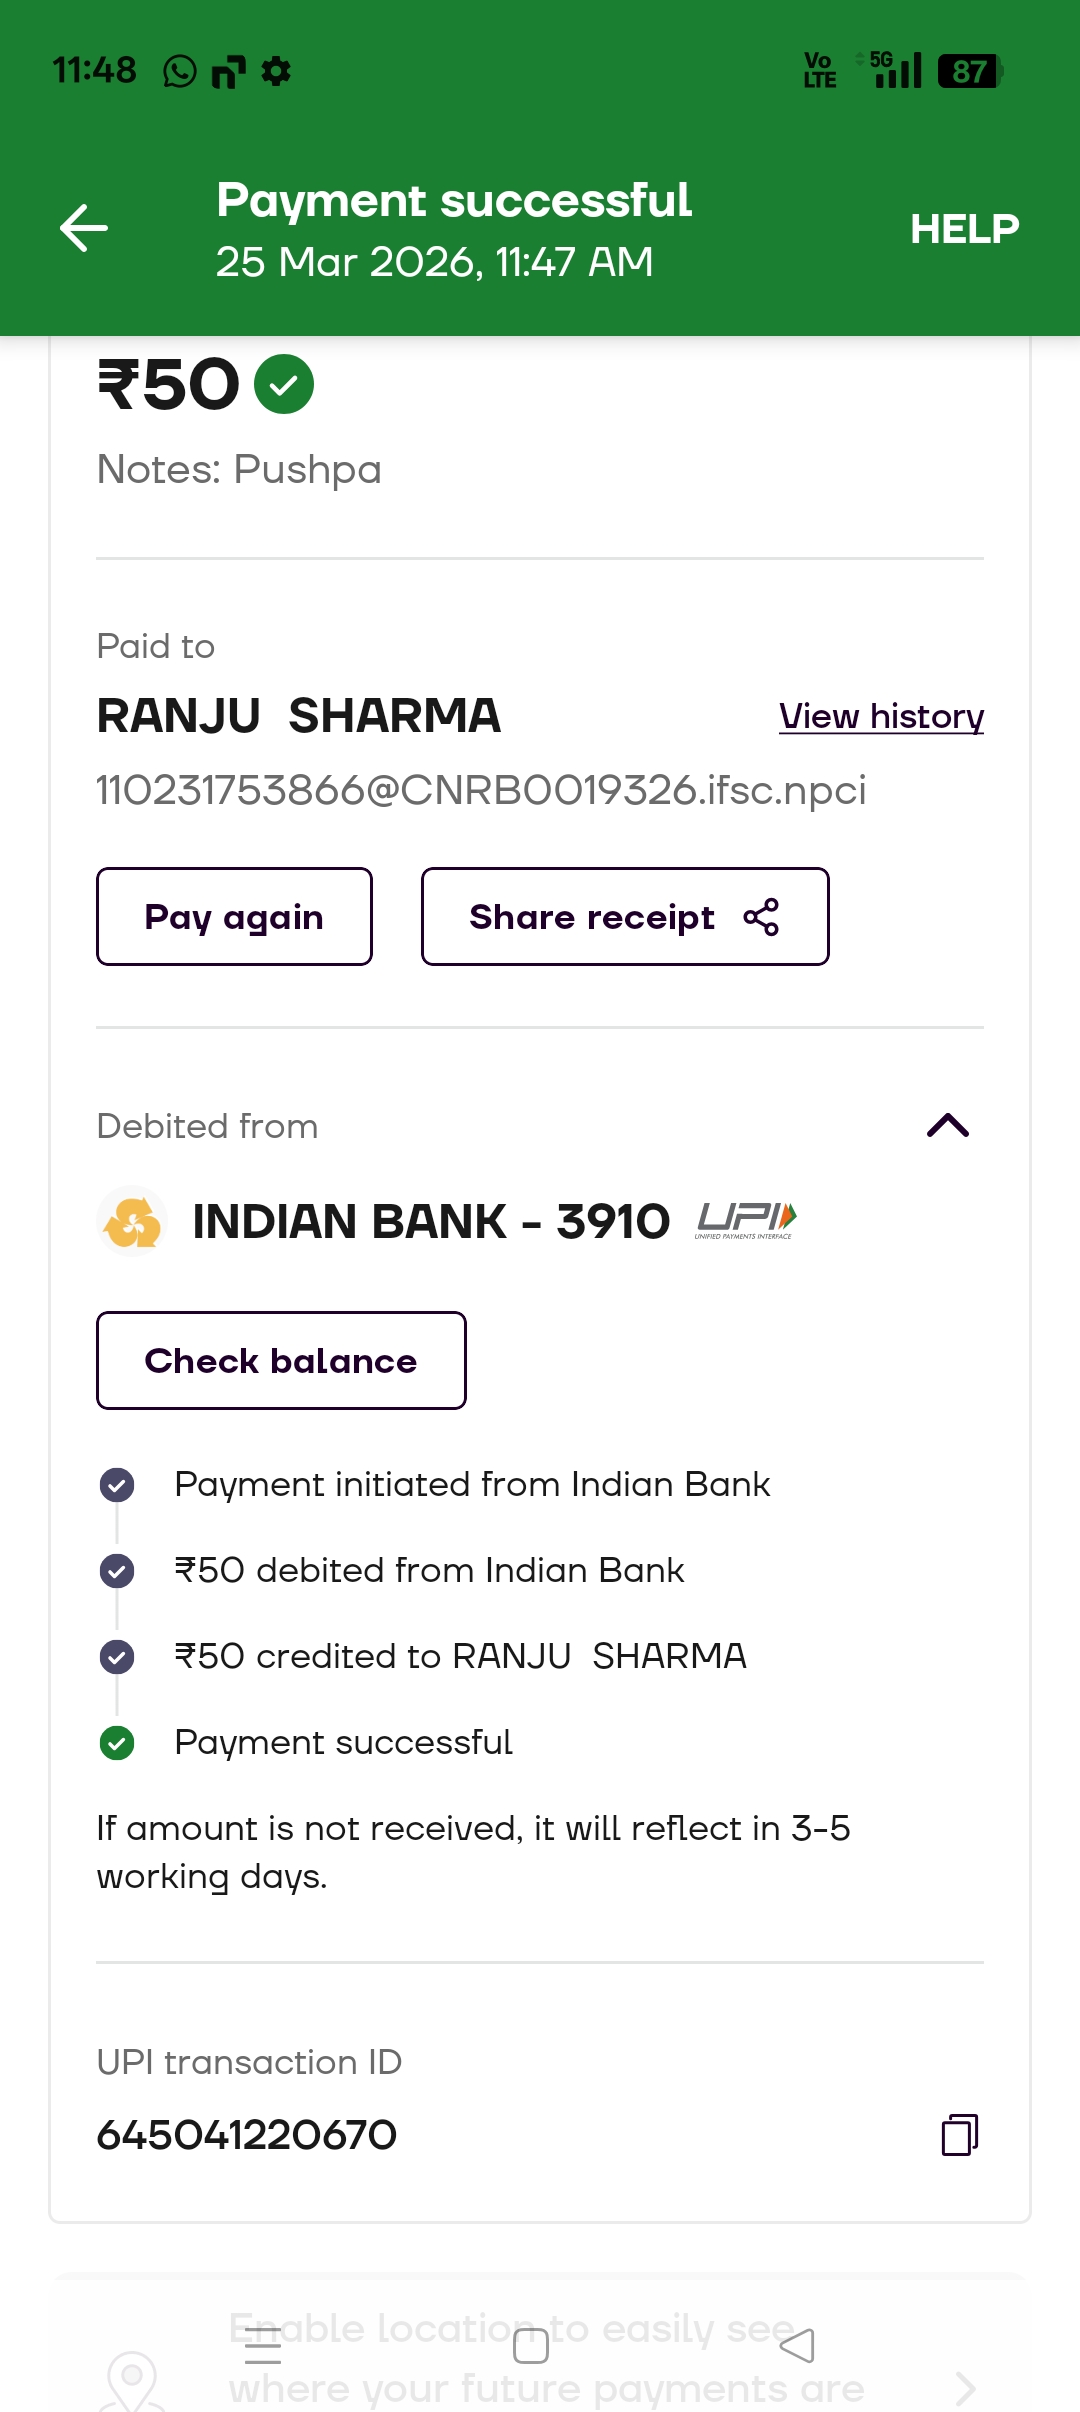This screenshot has width=1080, height=2412.
Task: Tap the Indian Bank logo icon
Action: (133, 1221)
